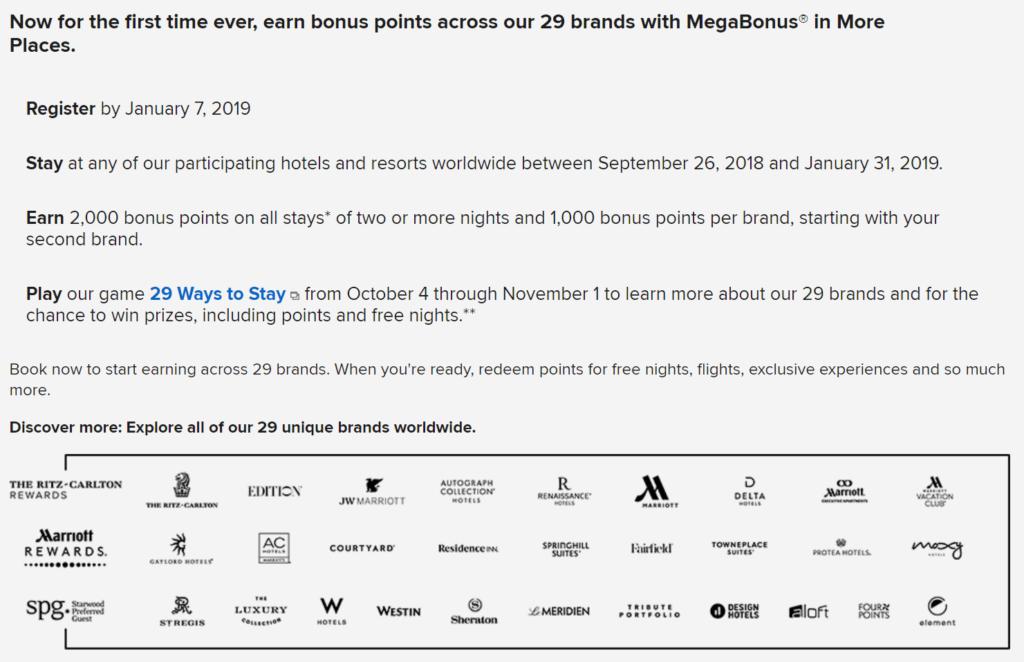Select the Sheraton emblem logo
This screenshot has height=662, width=1024.
click(x=474, y=611)
